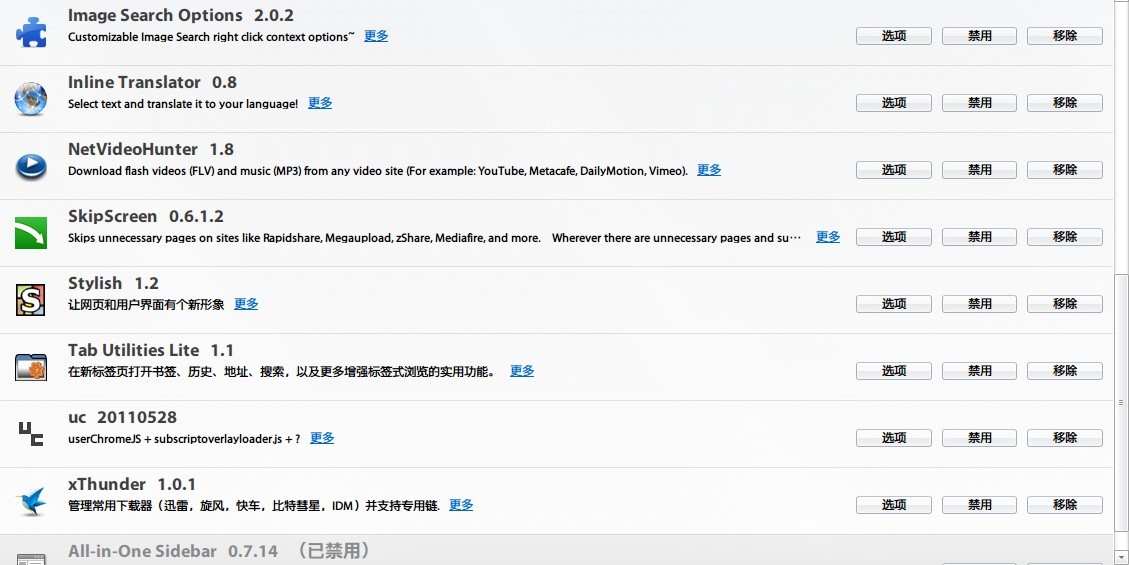The height and width of the screenshot is (565, 1129).
Task: Disable Stylish with 禁用
Action: 979,304
